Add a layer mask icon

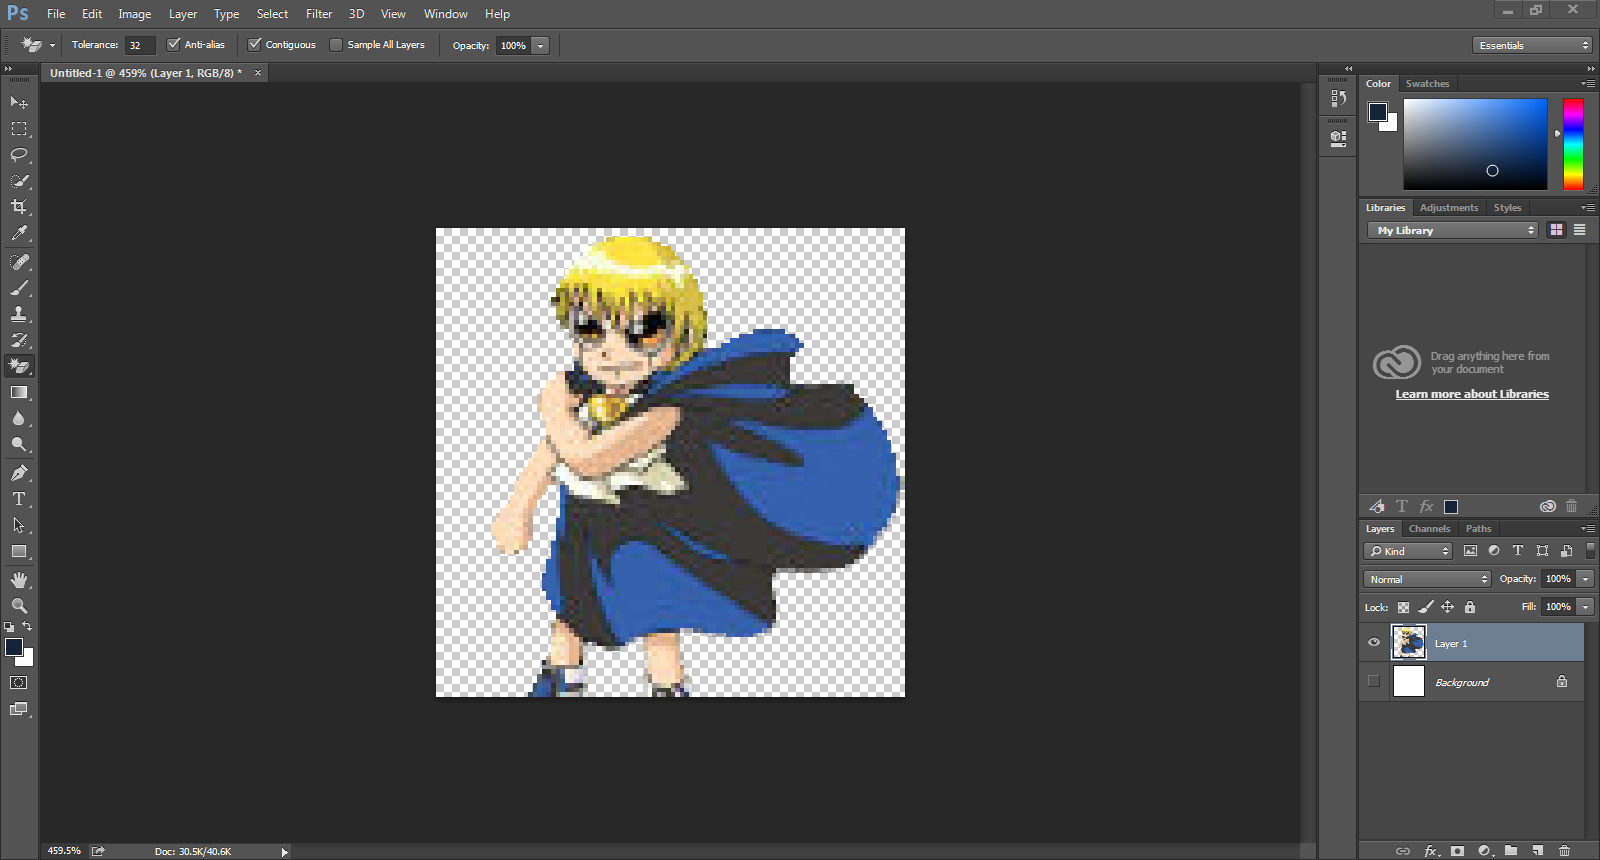1458,851
